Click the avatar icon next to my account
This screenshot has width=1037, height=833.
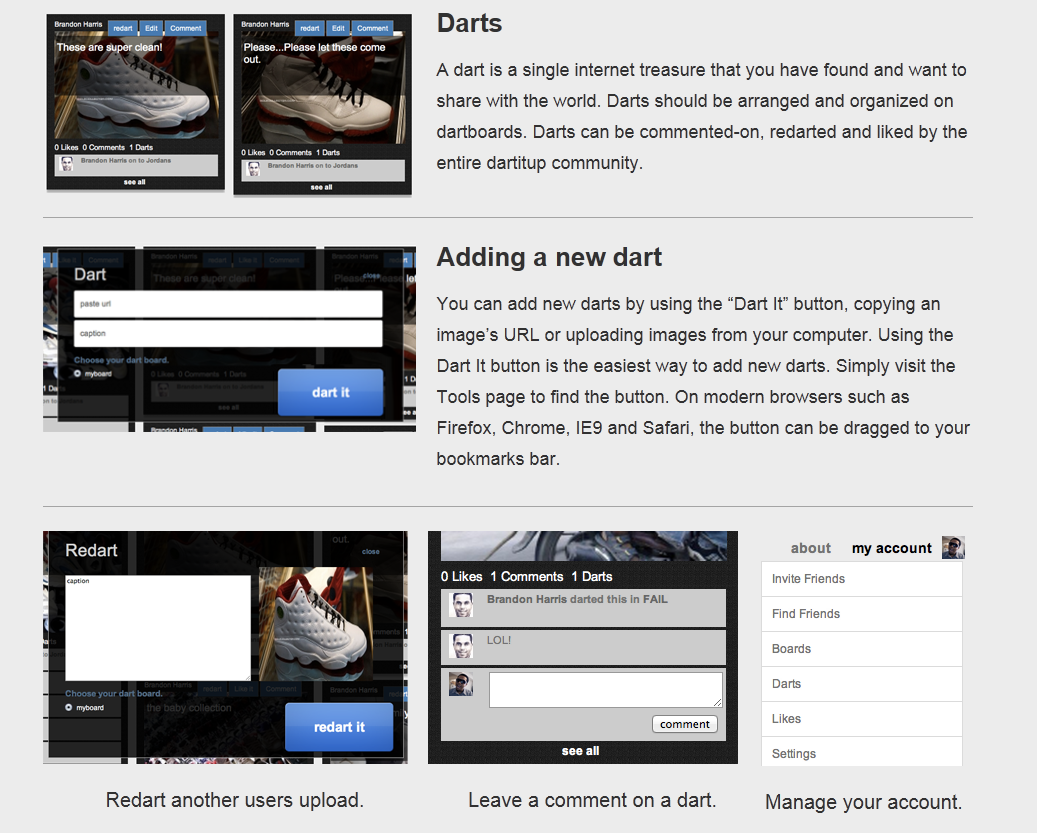(x=953, y=548)
